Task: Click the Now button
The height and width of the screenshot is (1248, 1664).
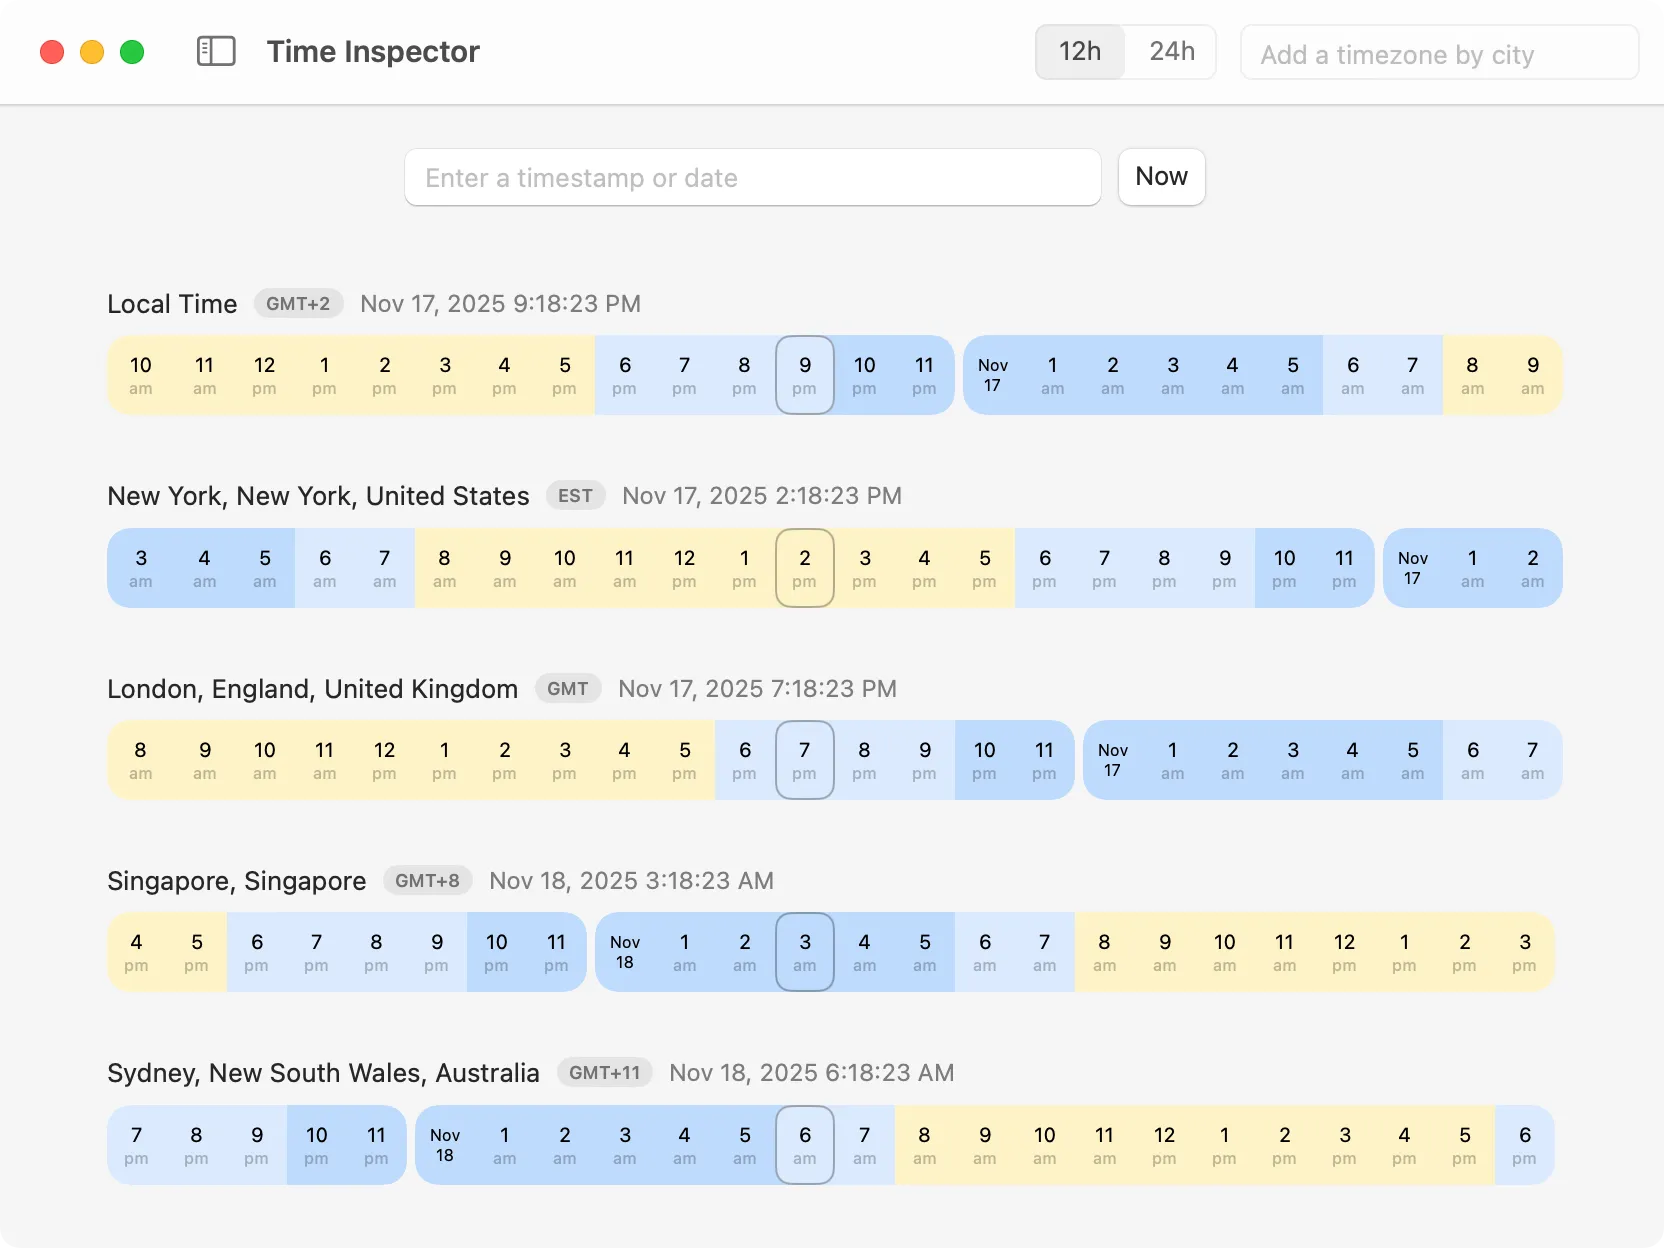Action: pos(1161,177)
